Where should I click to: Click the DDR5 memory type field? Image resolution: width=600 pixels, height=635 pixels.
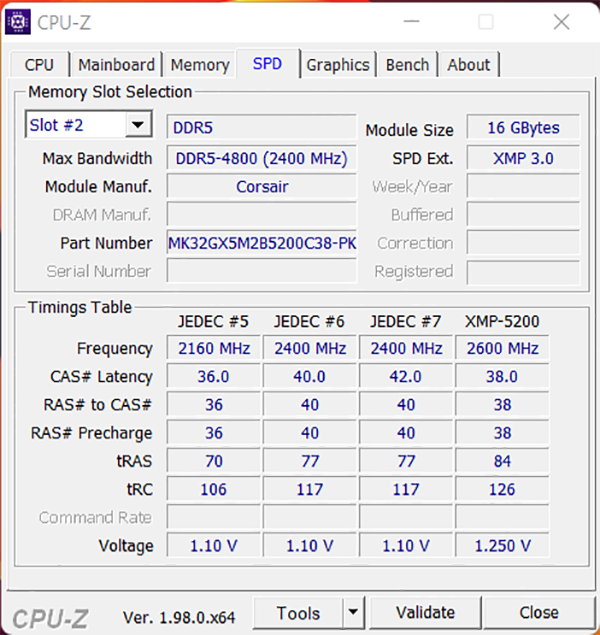(262, 128)
